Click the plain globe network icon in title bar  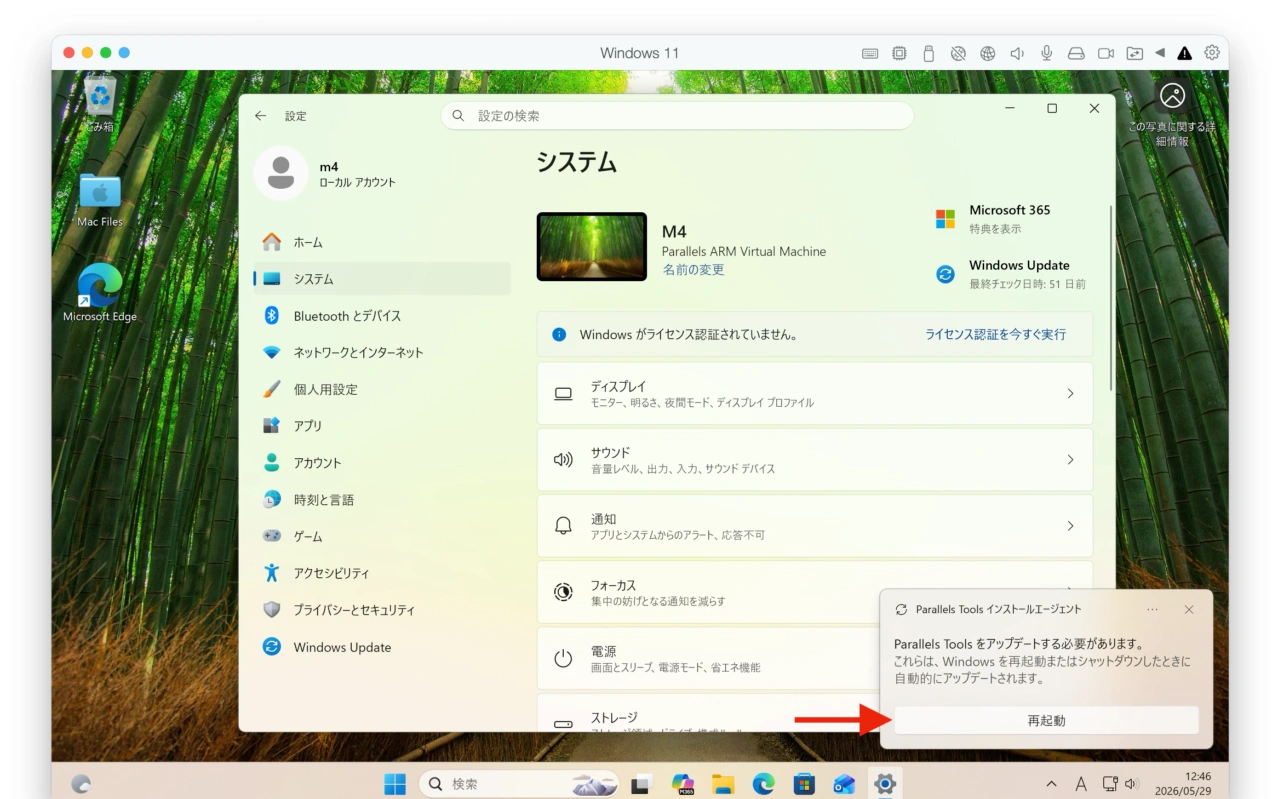click(987, 53)
